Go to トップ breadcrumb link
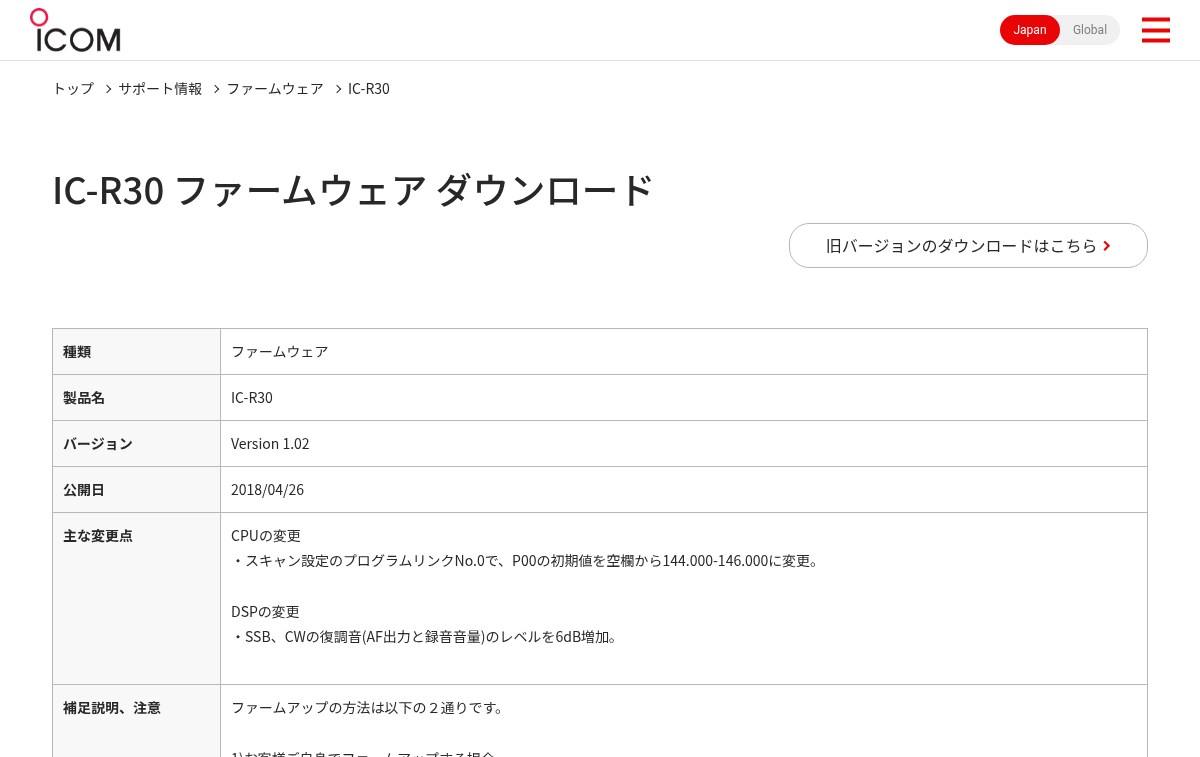Screen dimensions: 1200x757 (73, 88)
